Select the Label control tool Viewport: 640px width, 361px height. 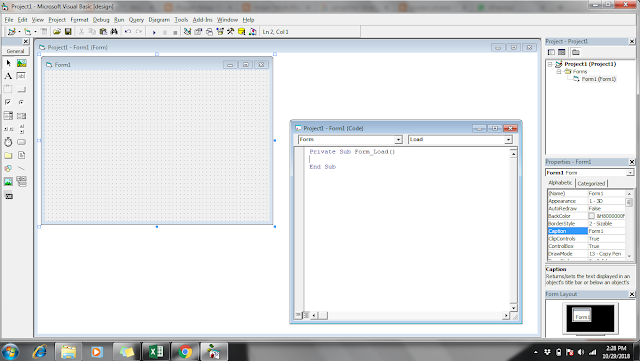click(x=9, y=76)
